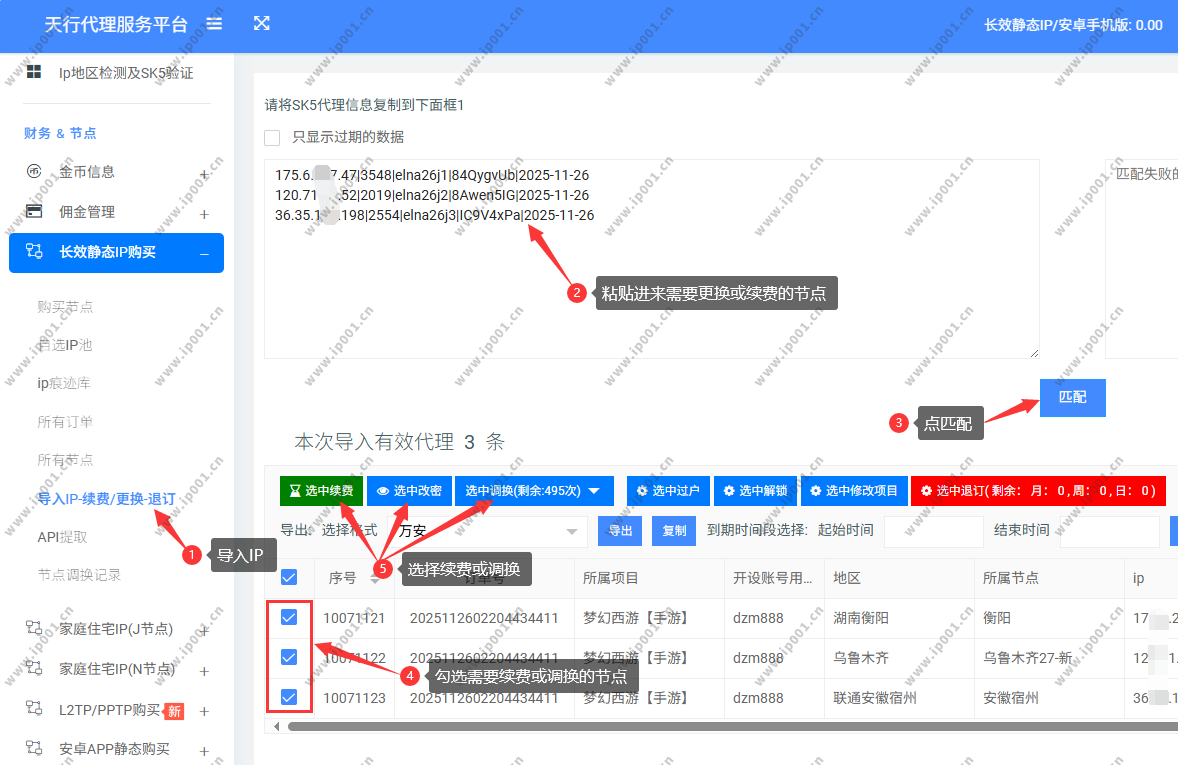Click the 佣金管理 card icon
The height and width of the screenshot is (765, 1178).
(x=34, y=211)
